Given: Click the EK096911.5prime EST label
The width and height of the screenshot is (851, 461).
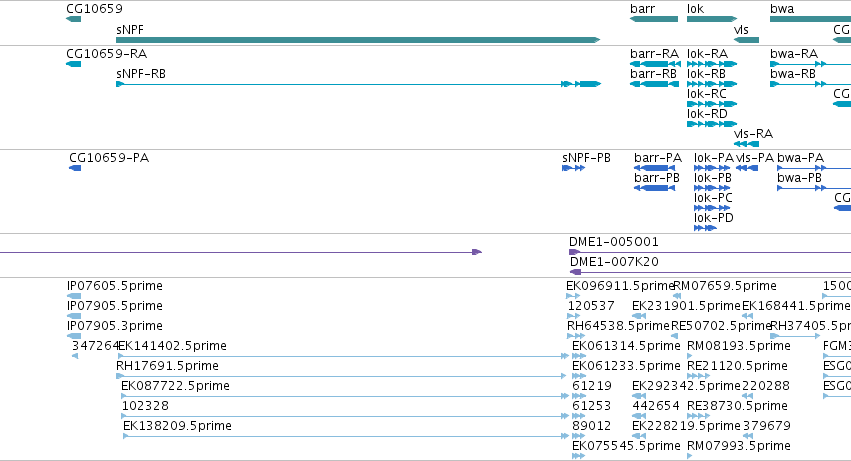Looking at the screenshot, I should pyautogui.click(x=619, y=286).
